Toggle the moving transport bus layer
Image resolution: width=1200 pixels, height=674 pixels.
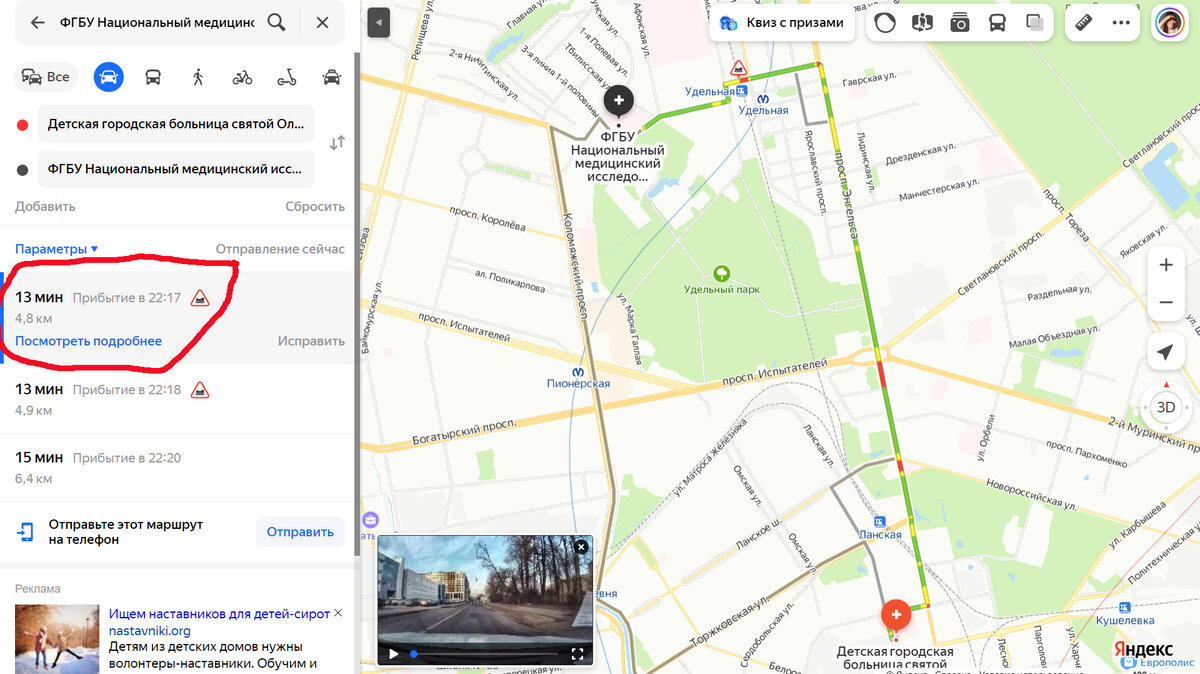[997, 23]
